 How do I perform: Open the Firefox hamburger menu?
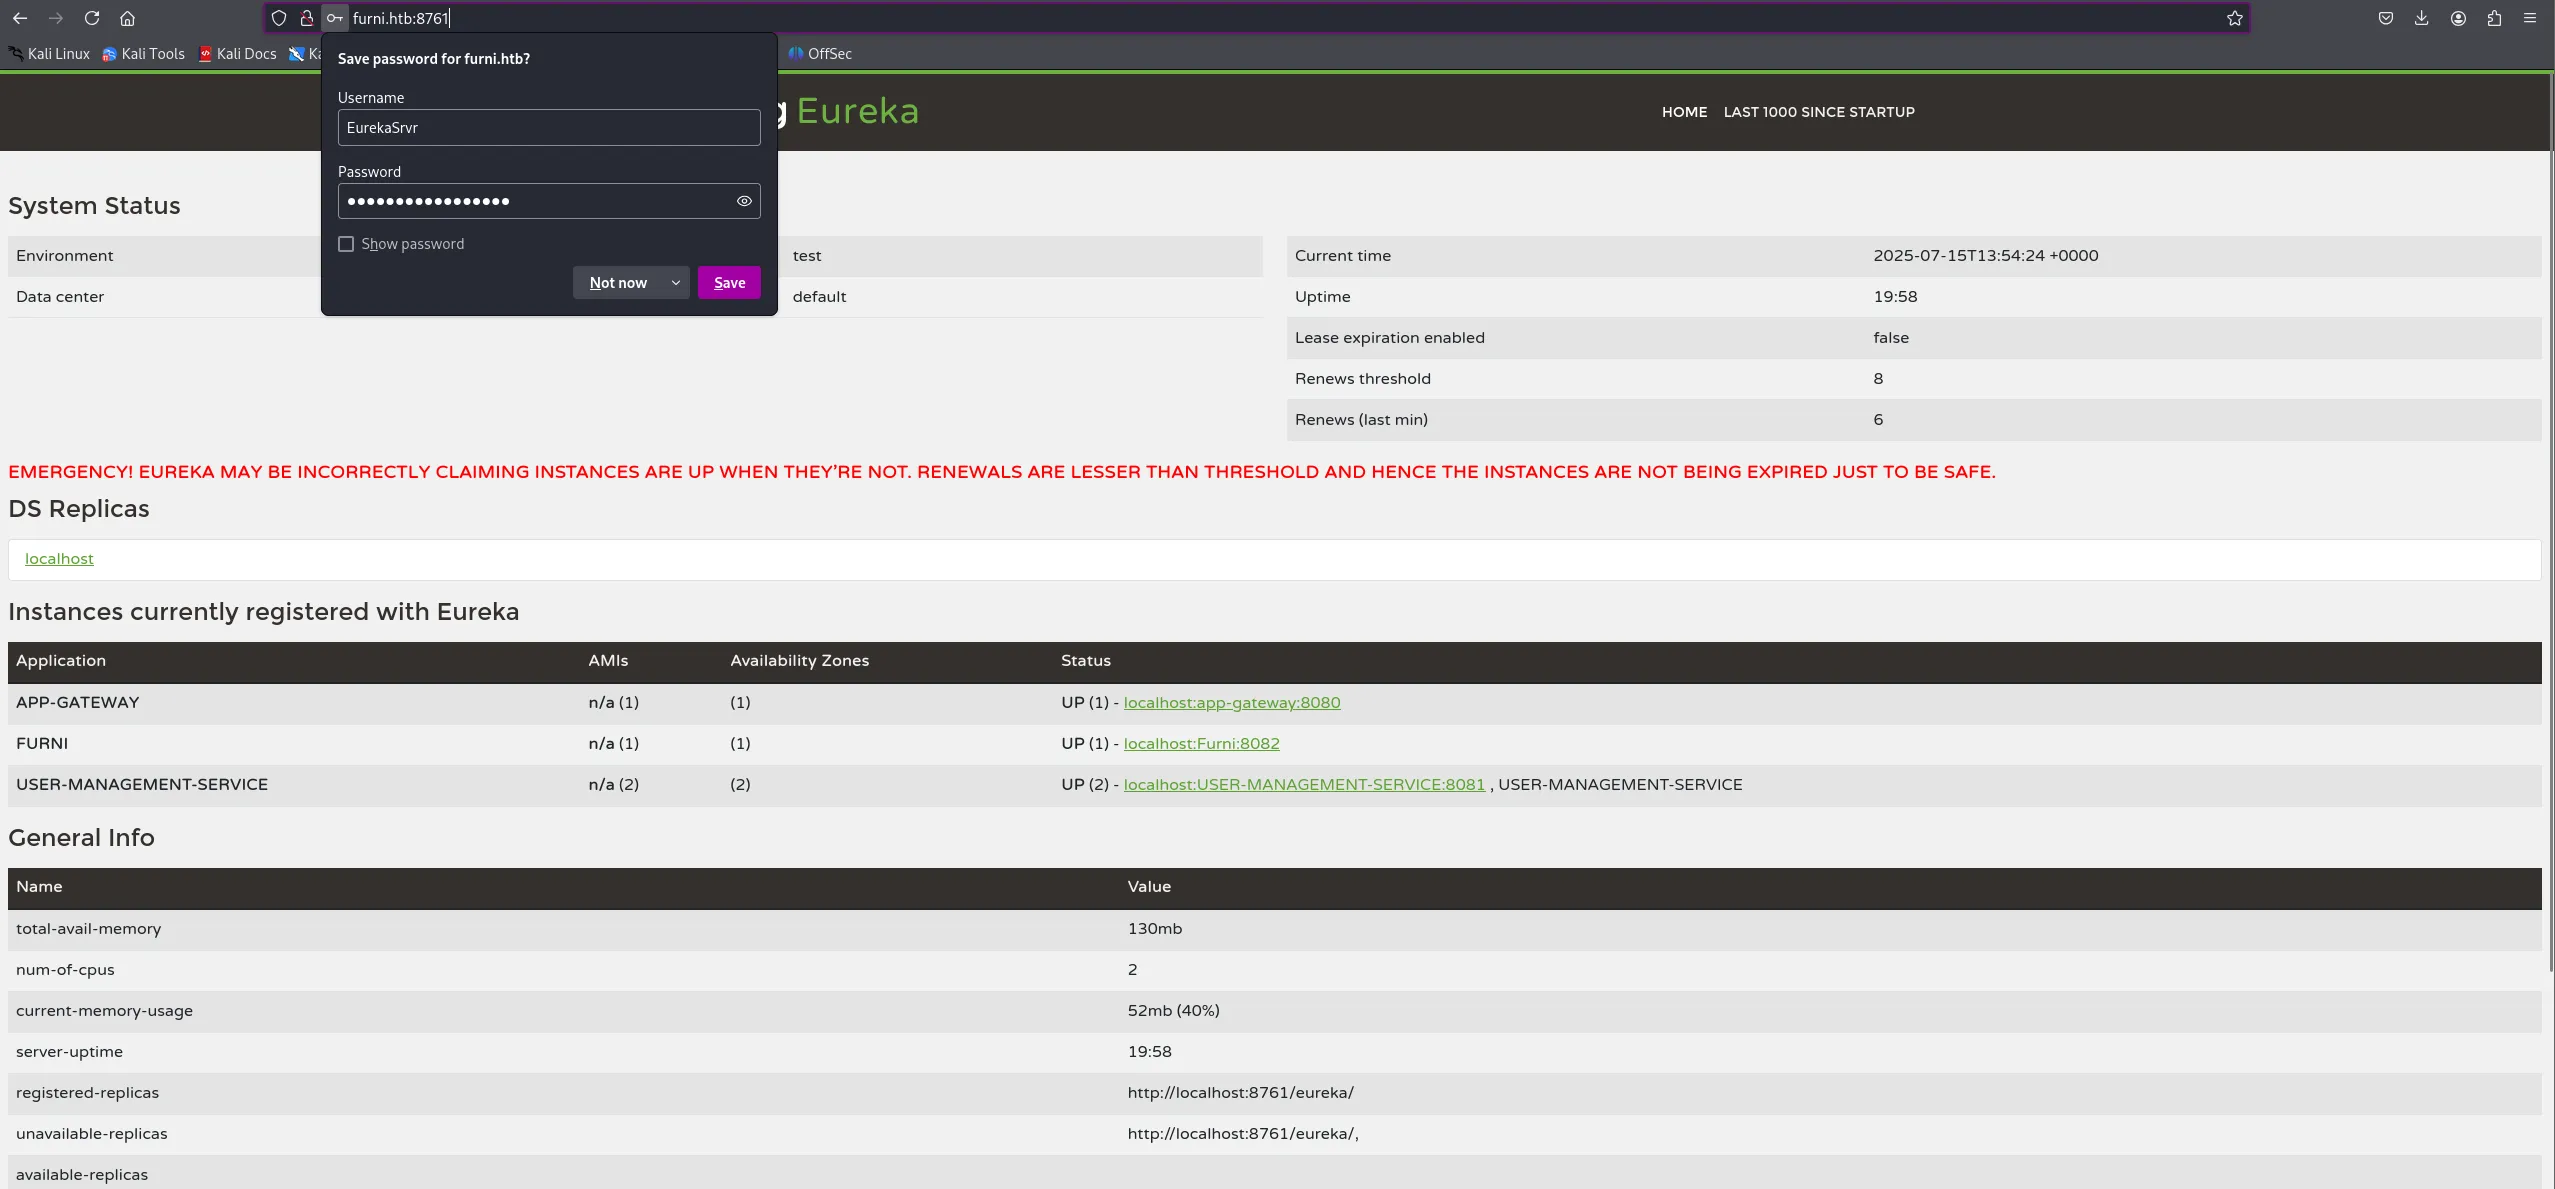[x=2530, y=18]
